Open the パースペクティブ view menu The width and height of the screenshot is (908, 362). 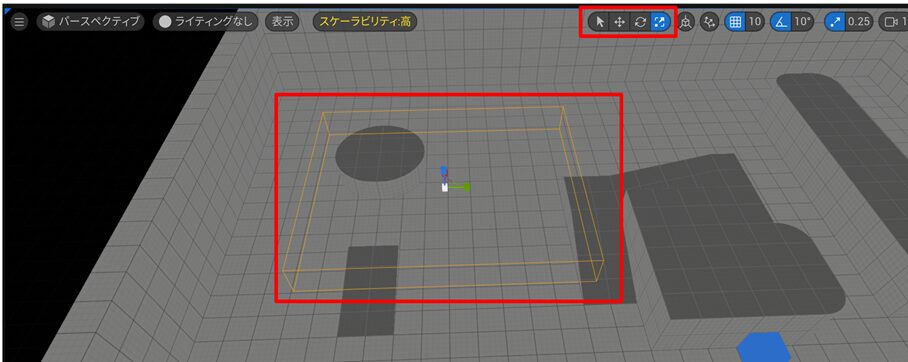click(x=91, y=22)
